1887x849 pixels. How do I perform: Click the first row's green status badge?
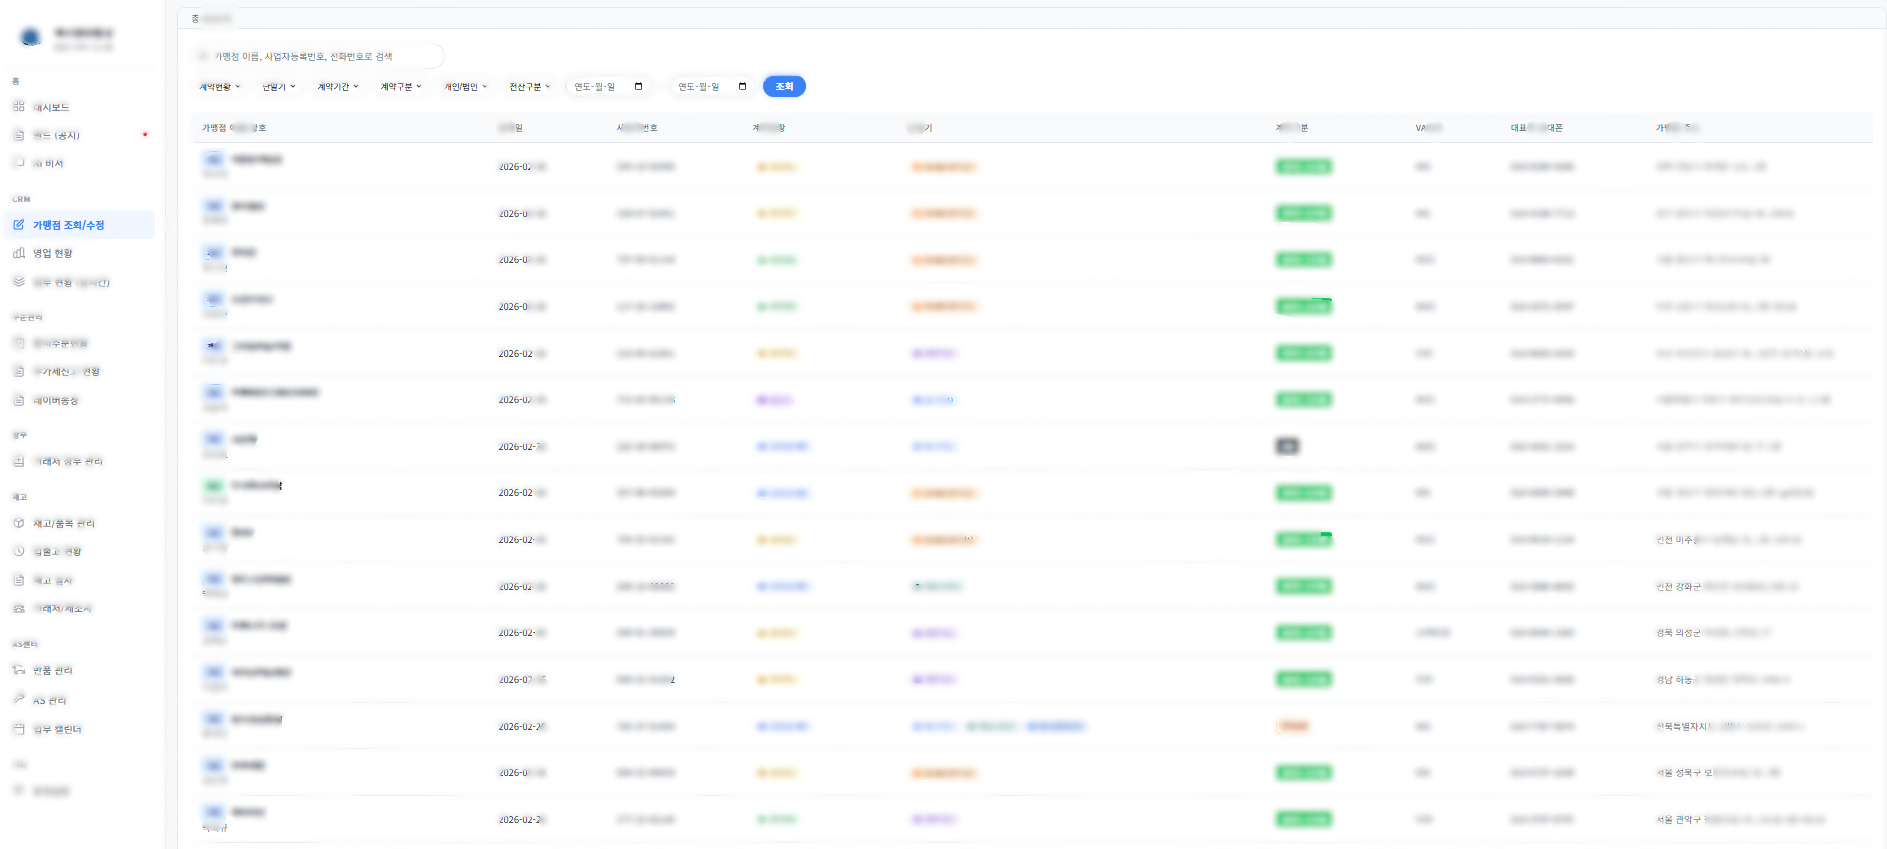(x=1303, y=167)
